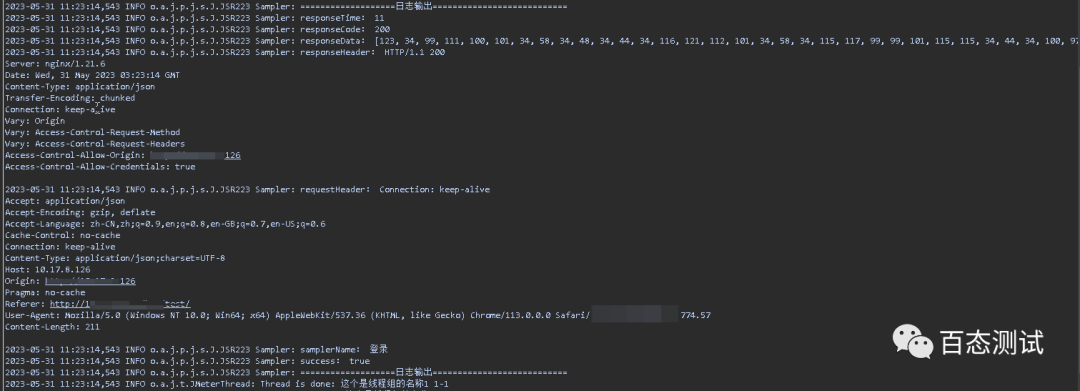Click the 百态测试 watermark text
Image resolution: width=1080 pixels, height=391 pixels.
pos(992,342)
